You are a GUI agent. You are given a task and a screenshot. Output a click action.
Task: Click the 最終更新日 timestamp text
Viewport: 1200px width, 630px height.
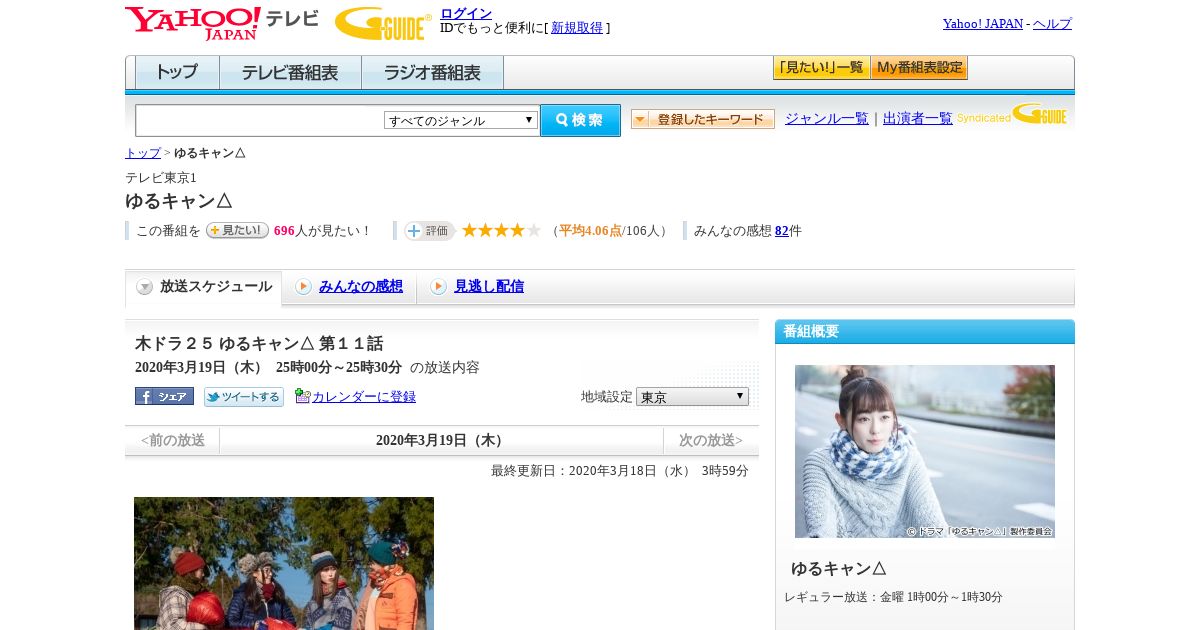click(619, 471)
